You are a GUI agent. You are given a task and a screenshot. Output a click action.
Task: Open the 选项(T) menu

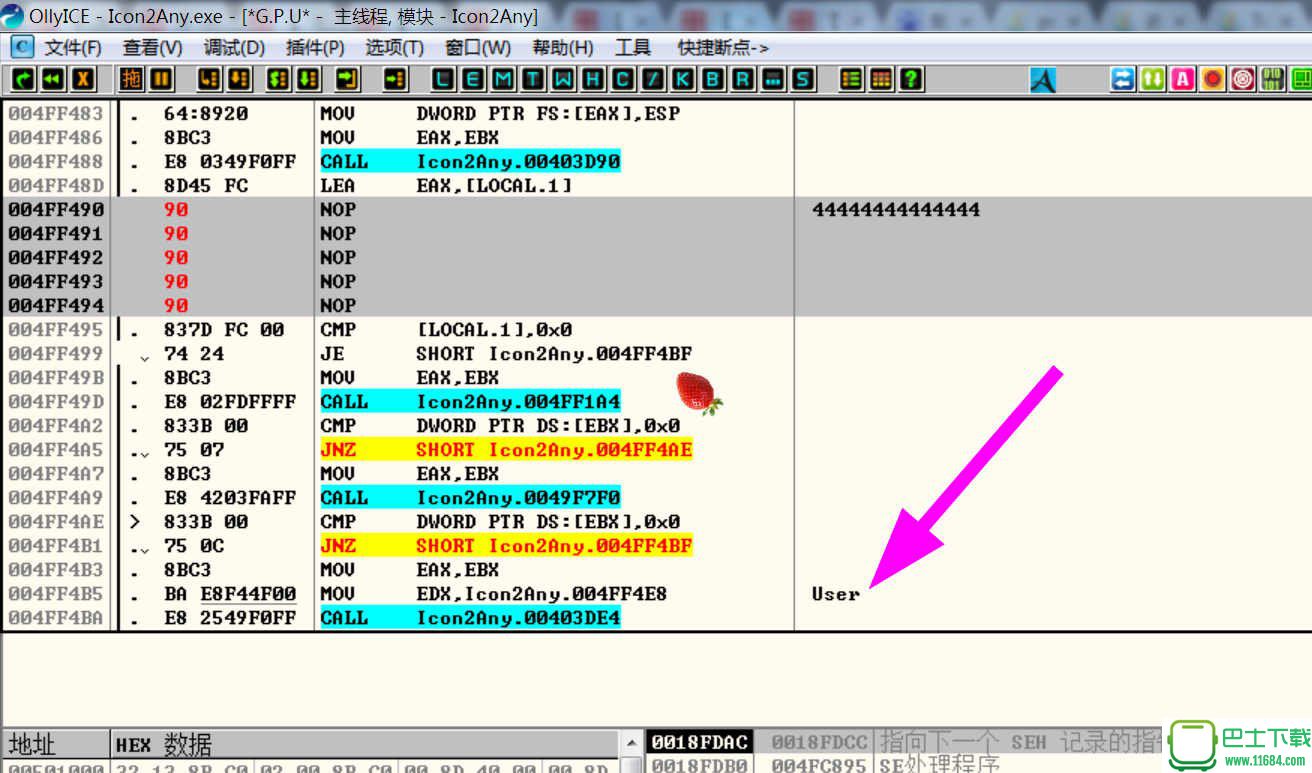coord(394,48)
